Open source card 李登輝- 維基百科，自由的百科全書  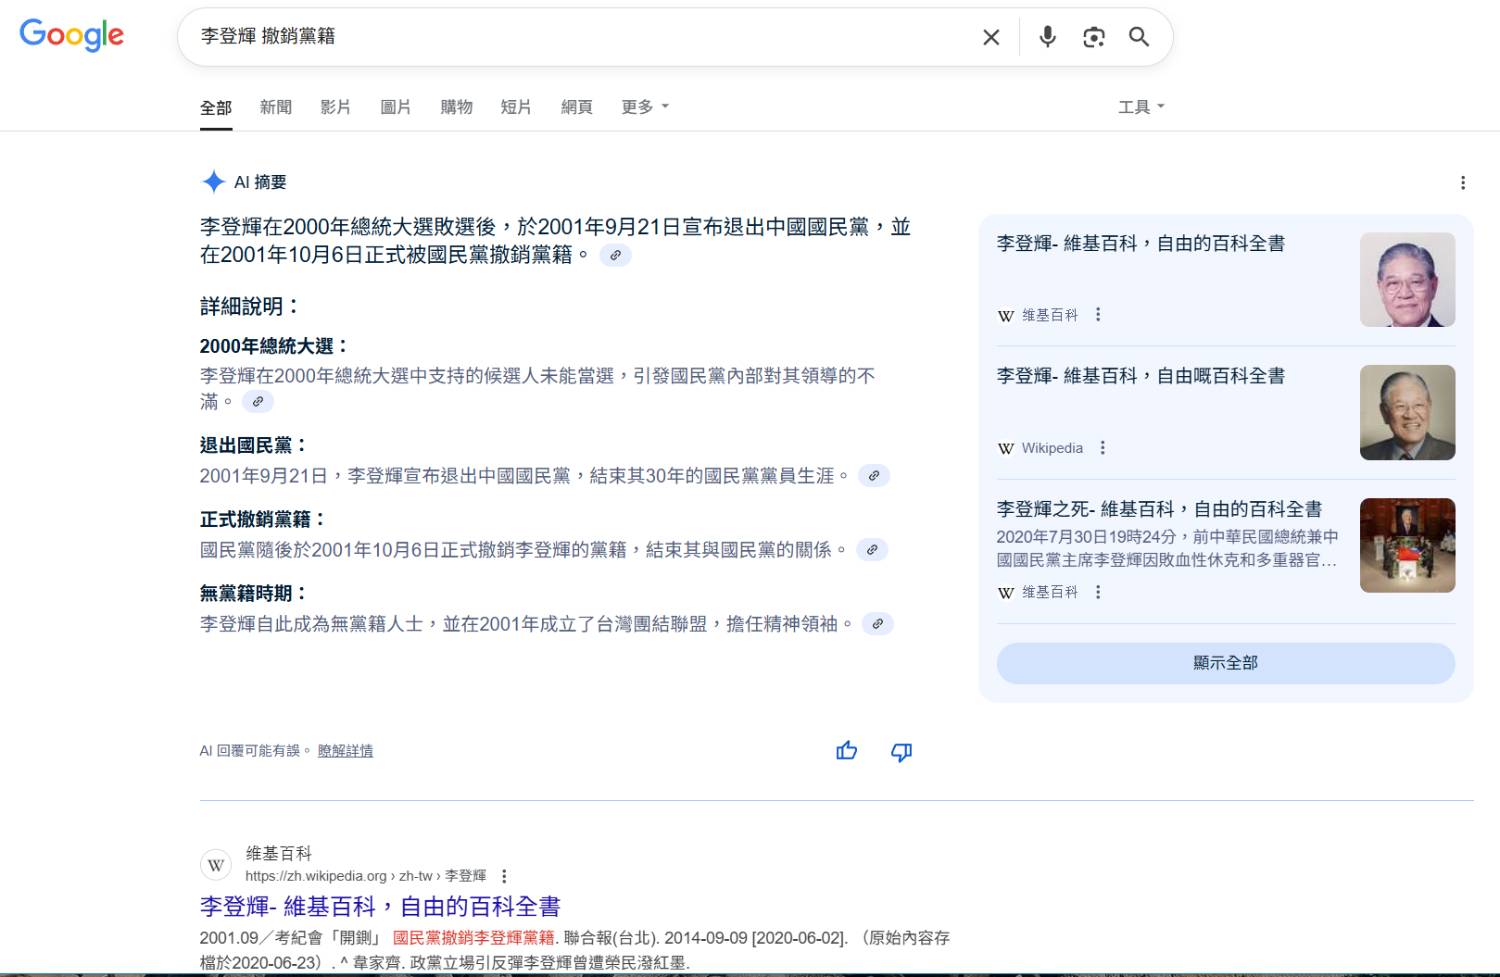(1141, 243)
